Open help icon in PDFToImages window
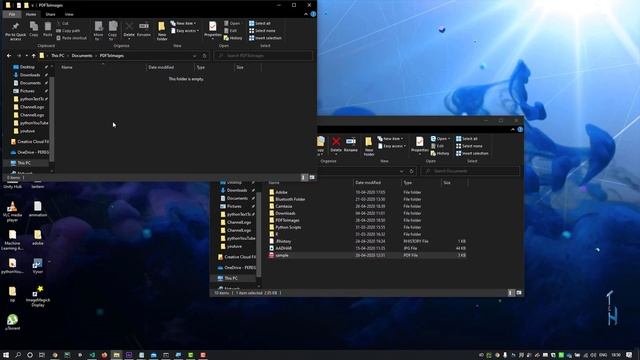The image size is (640, 360). [313, 14]
